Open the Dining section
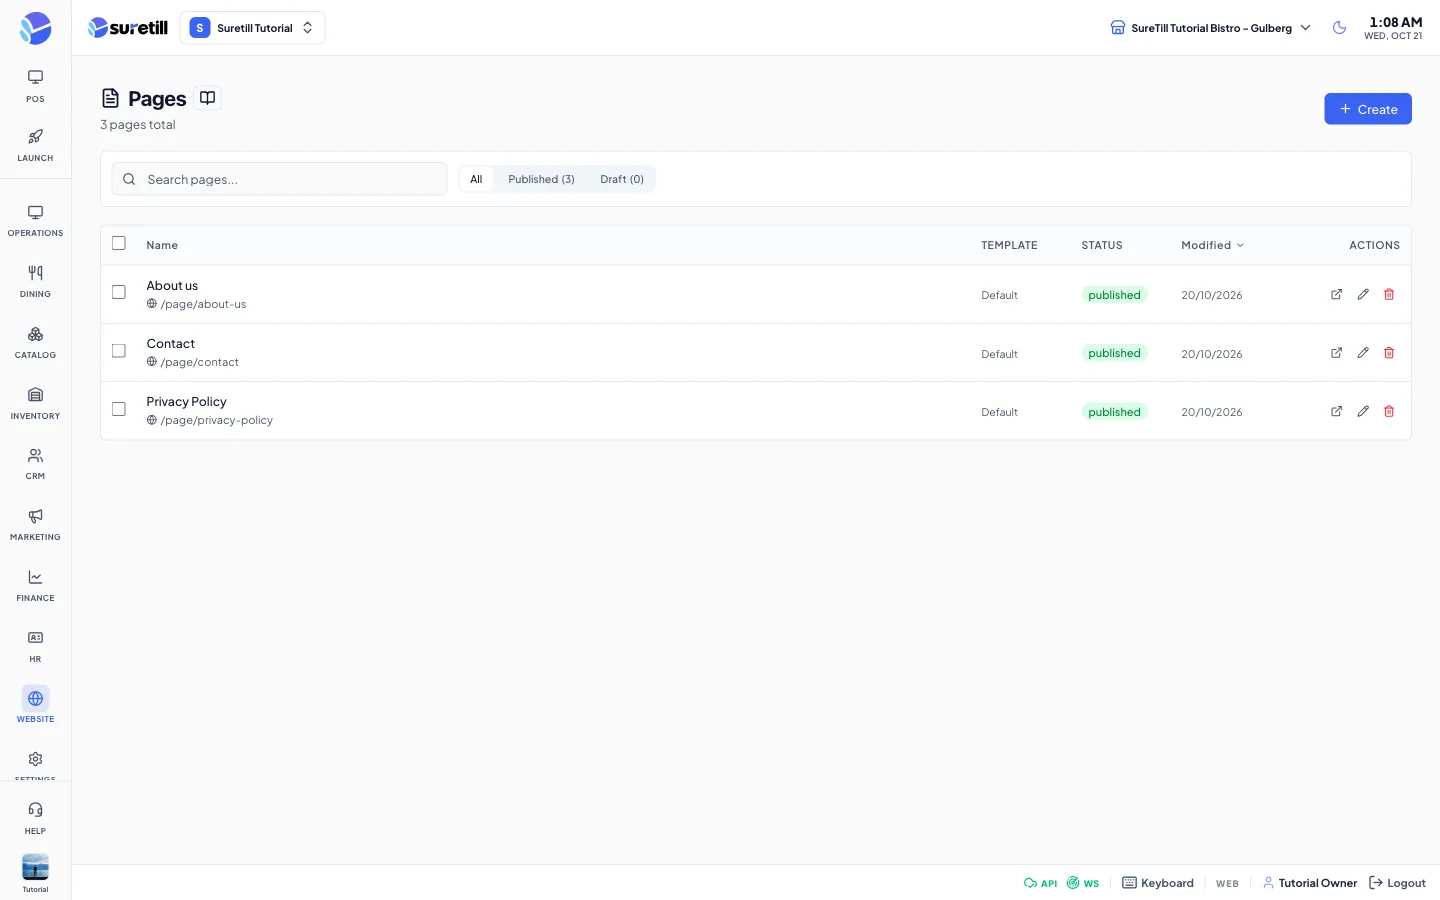The height and width of the screenshot is (900, 1440). (35, 282)
